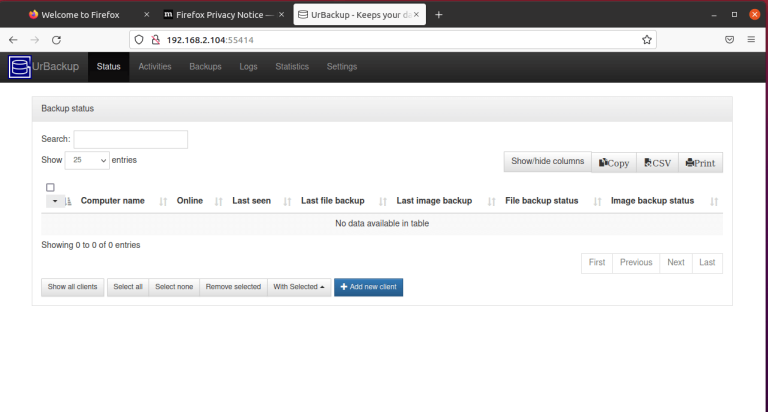Click the insecure connection lock icon

[156, 40]
